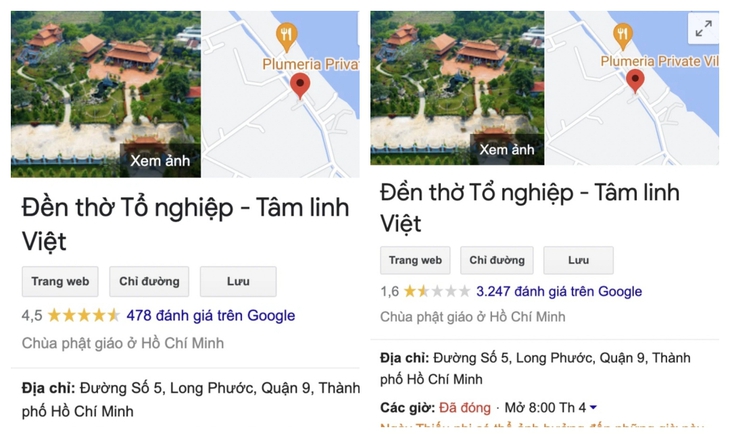This screenshot has height=438, width=730.
Task: Open the aerial temple photo in the left panel
Action: click(106, 94)
